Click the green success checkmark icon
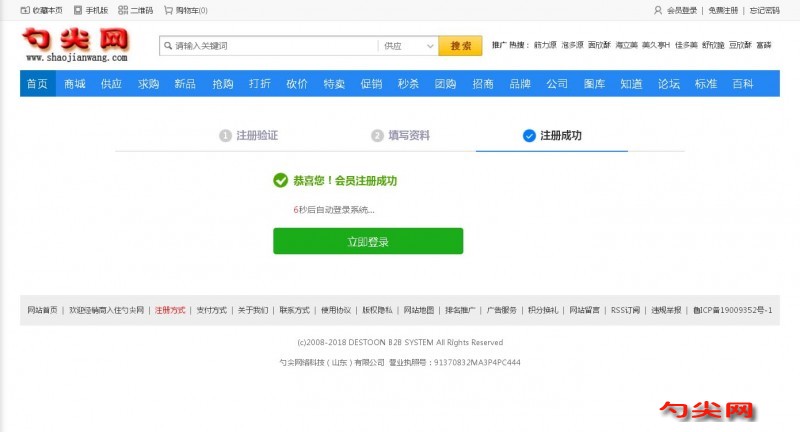This screenshot has height=432, width=800. point(280,181)
